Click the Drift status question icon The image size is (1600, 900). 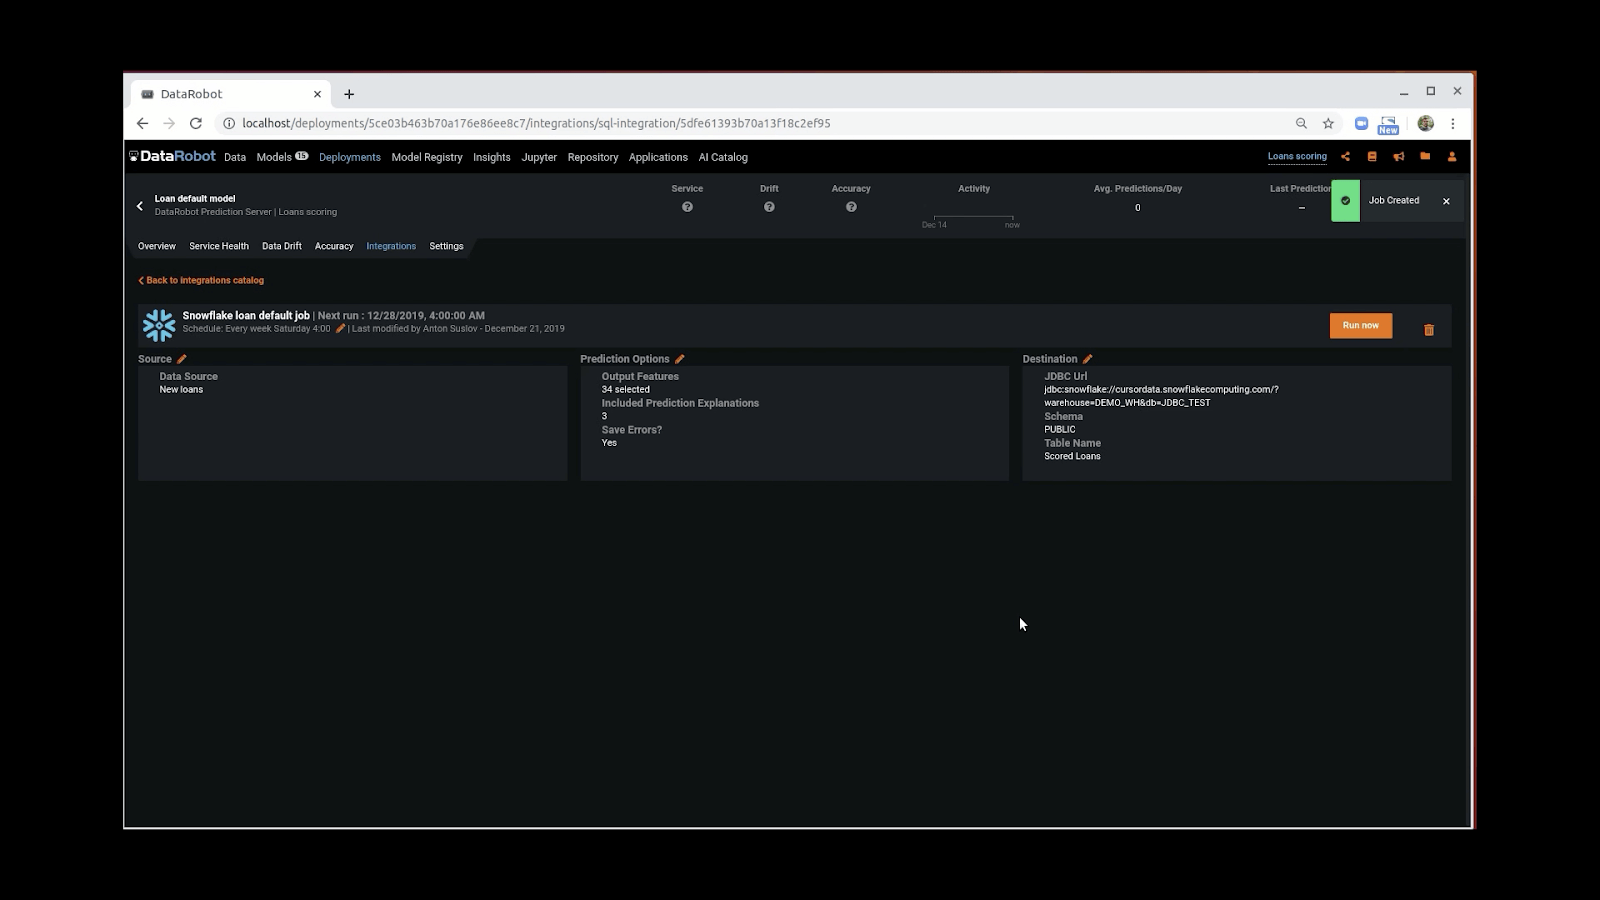click(x=769, y=207)
